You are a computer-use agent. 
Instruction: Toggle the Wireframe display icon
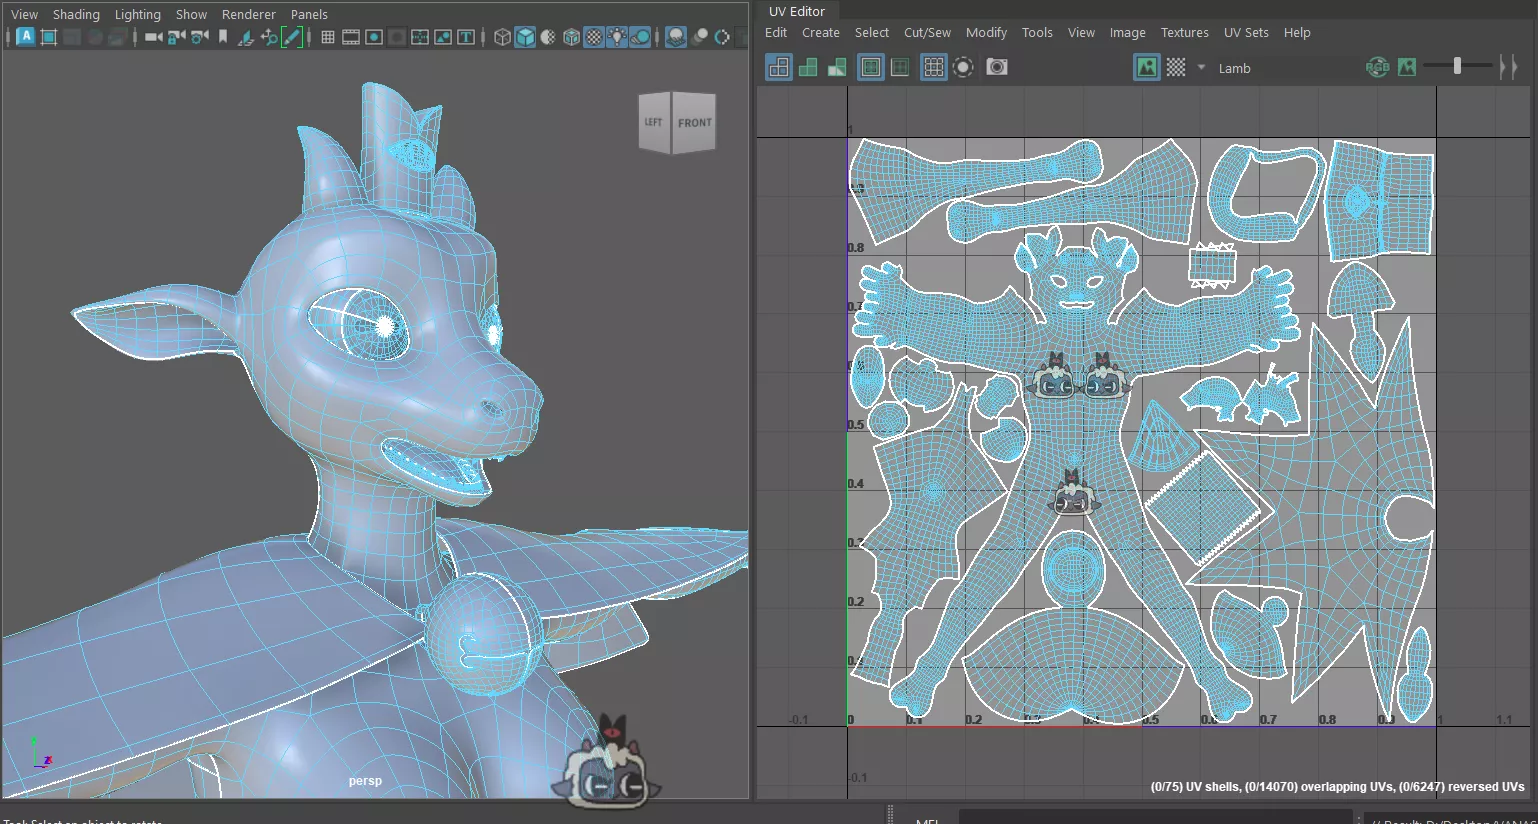click(x=503, y=37)
